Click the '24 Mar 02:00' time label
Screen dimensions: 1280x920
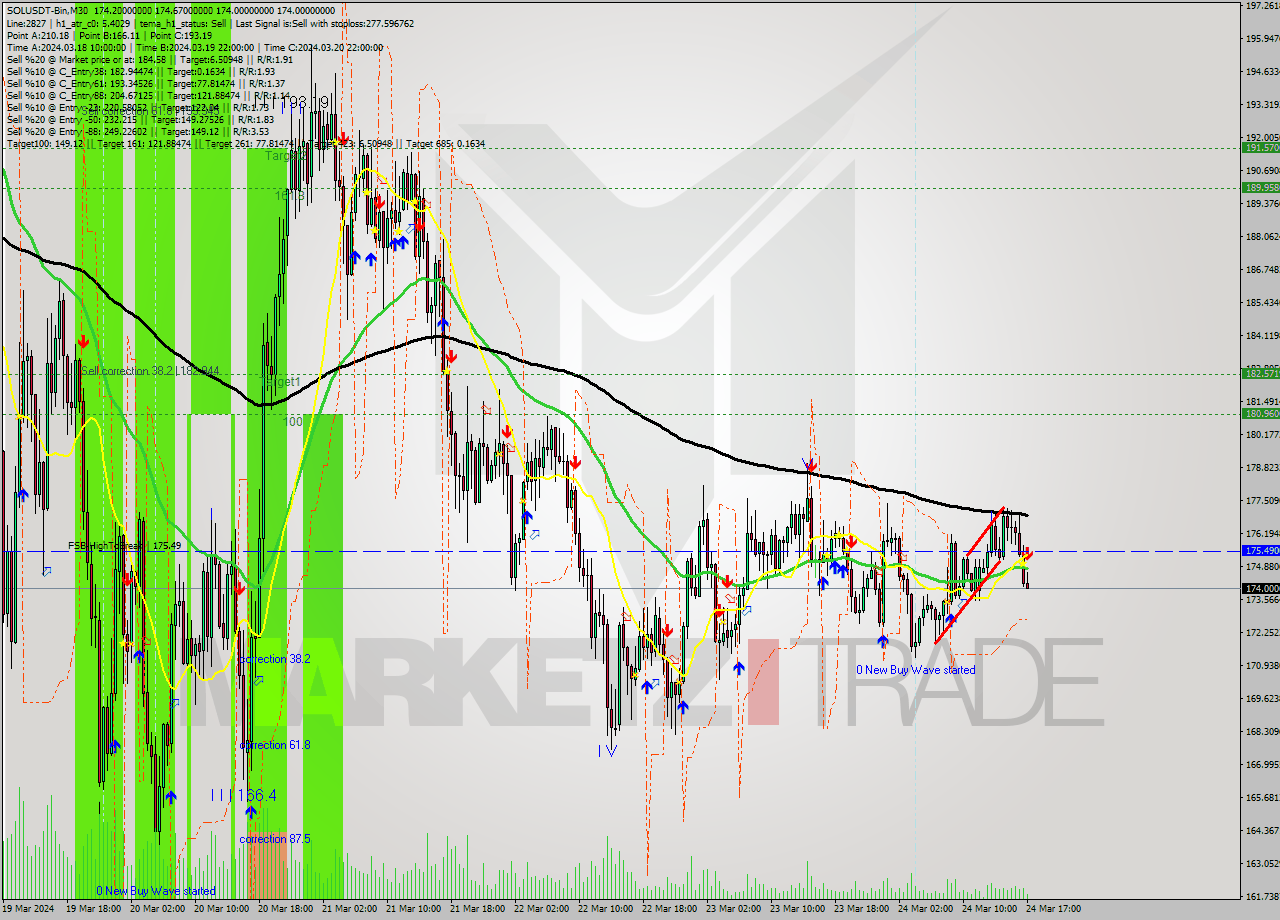click(924, 909)
